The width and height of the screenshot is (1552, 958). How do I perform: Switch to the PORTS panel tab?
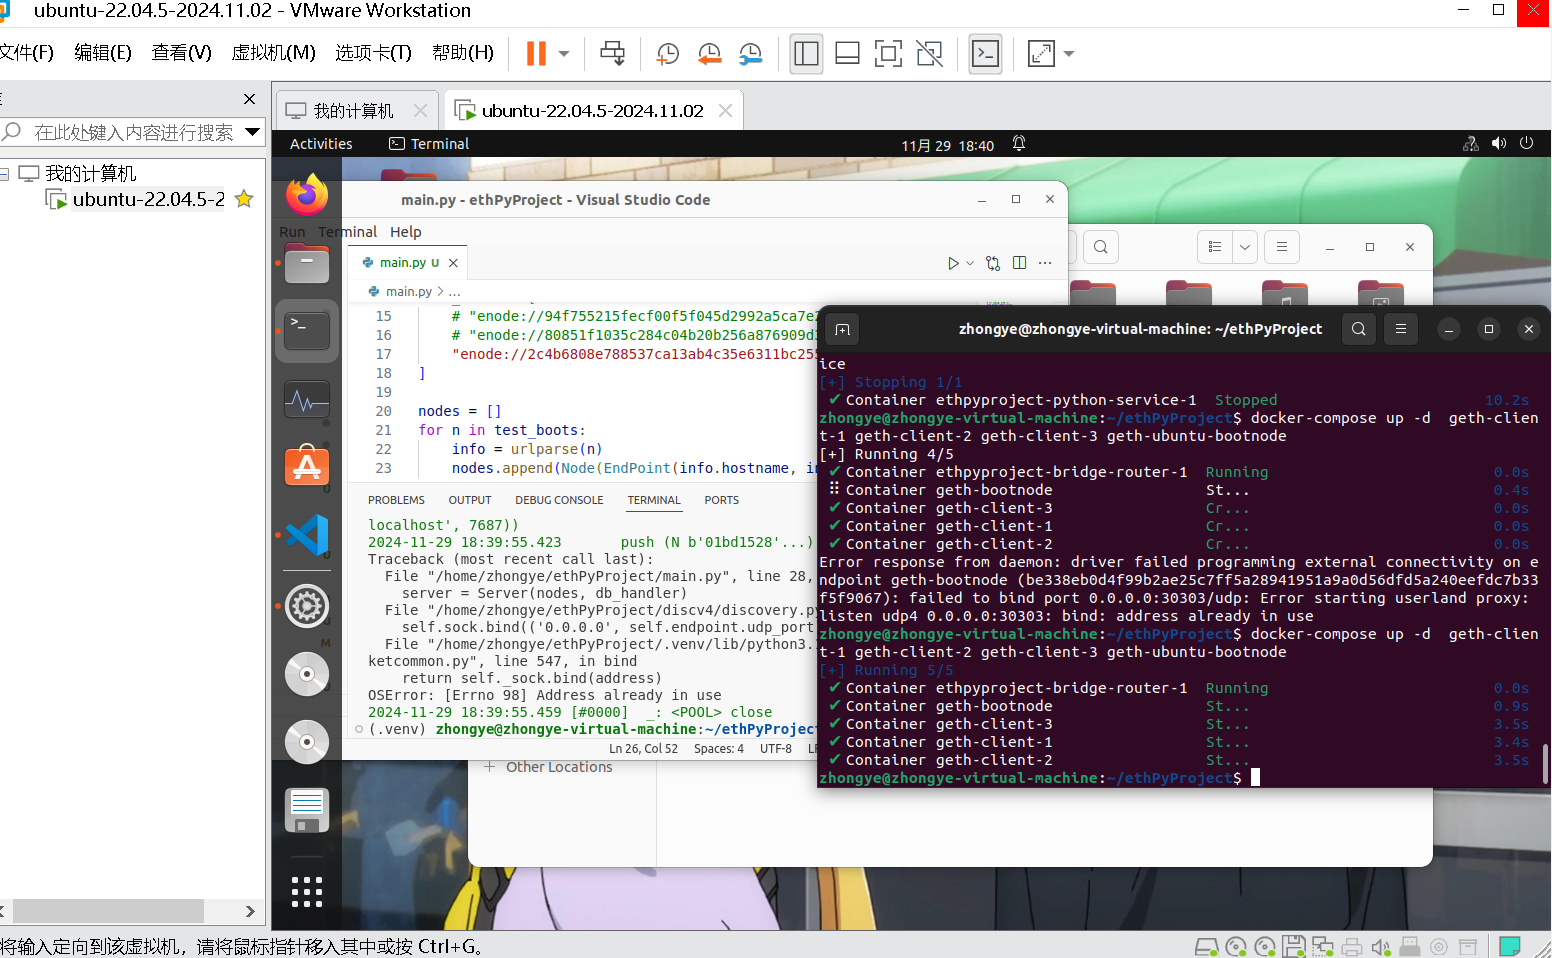(721, 500)
